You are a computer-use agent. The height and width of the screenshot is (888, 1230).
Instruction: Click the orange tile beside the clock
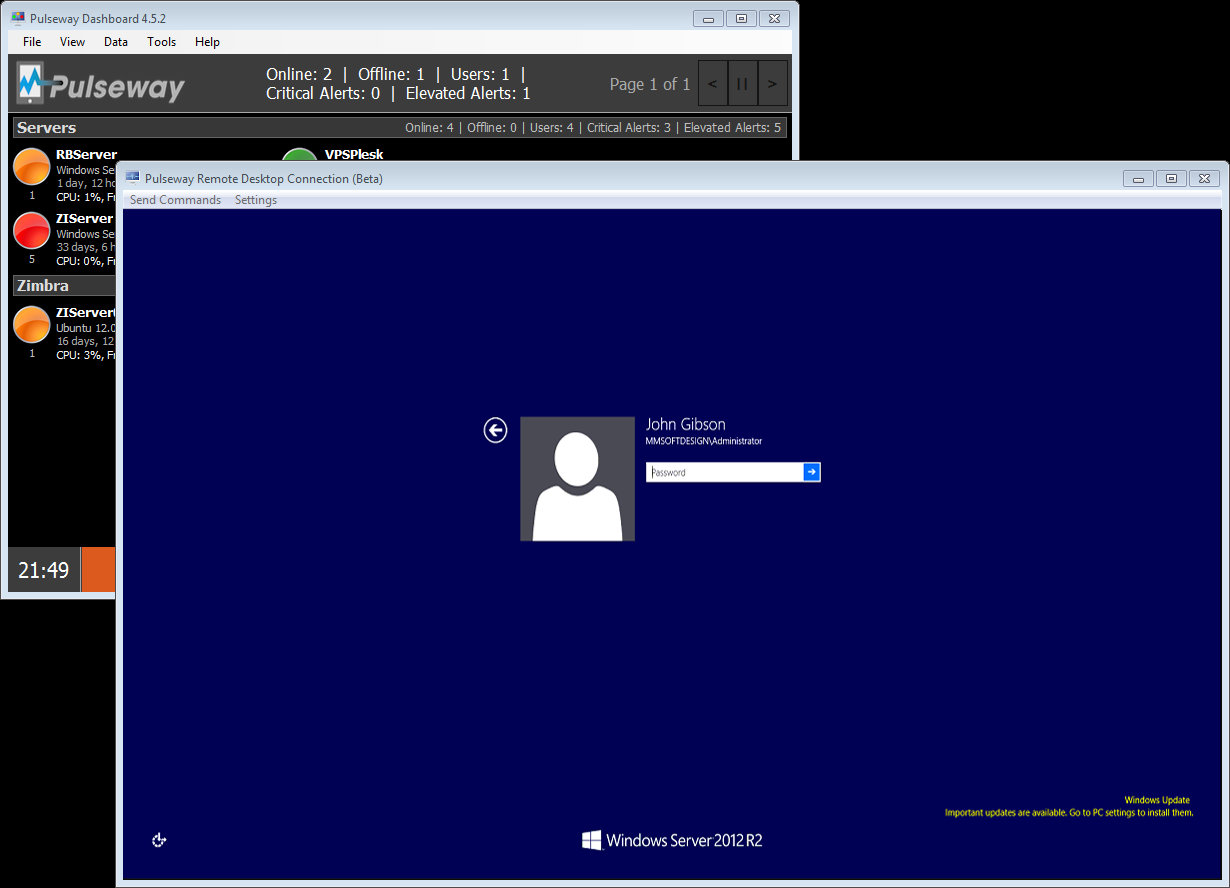pyautogui.click(x=98, y=570)
